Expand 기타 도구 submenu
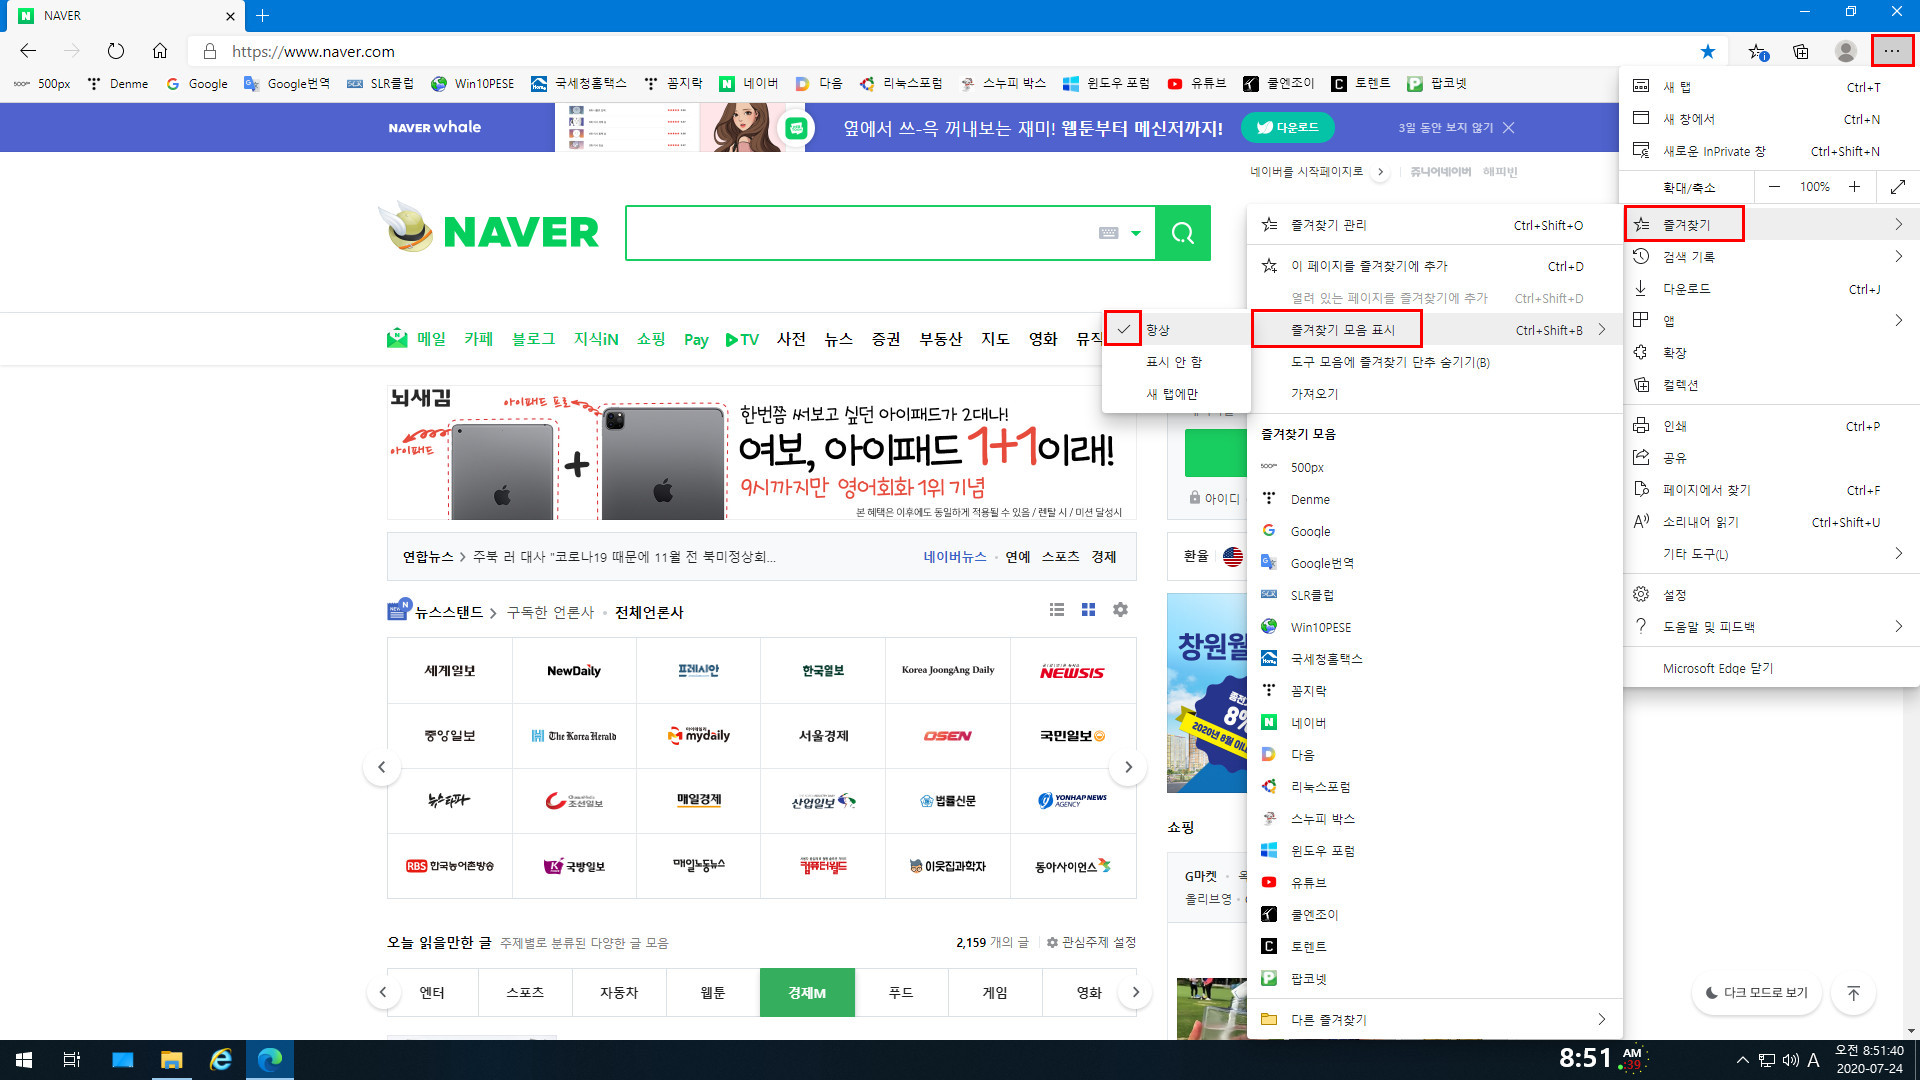The width and height of the screenshot is (1920, 1080). [1771, 553]
